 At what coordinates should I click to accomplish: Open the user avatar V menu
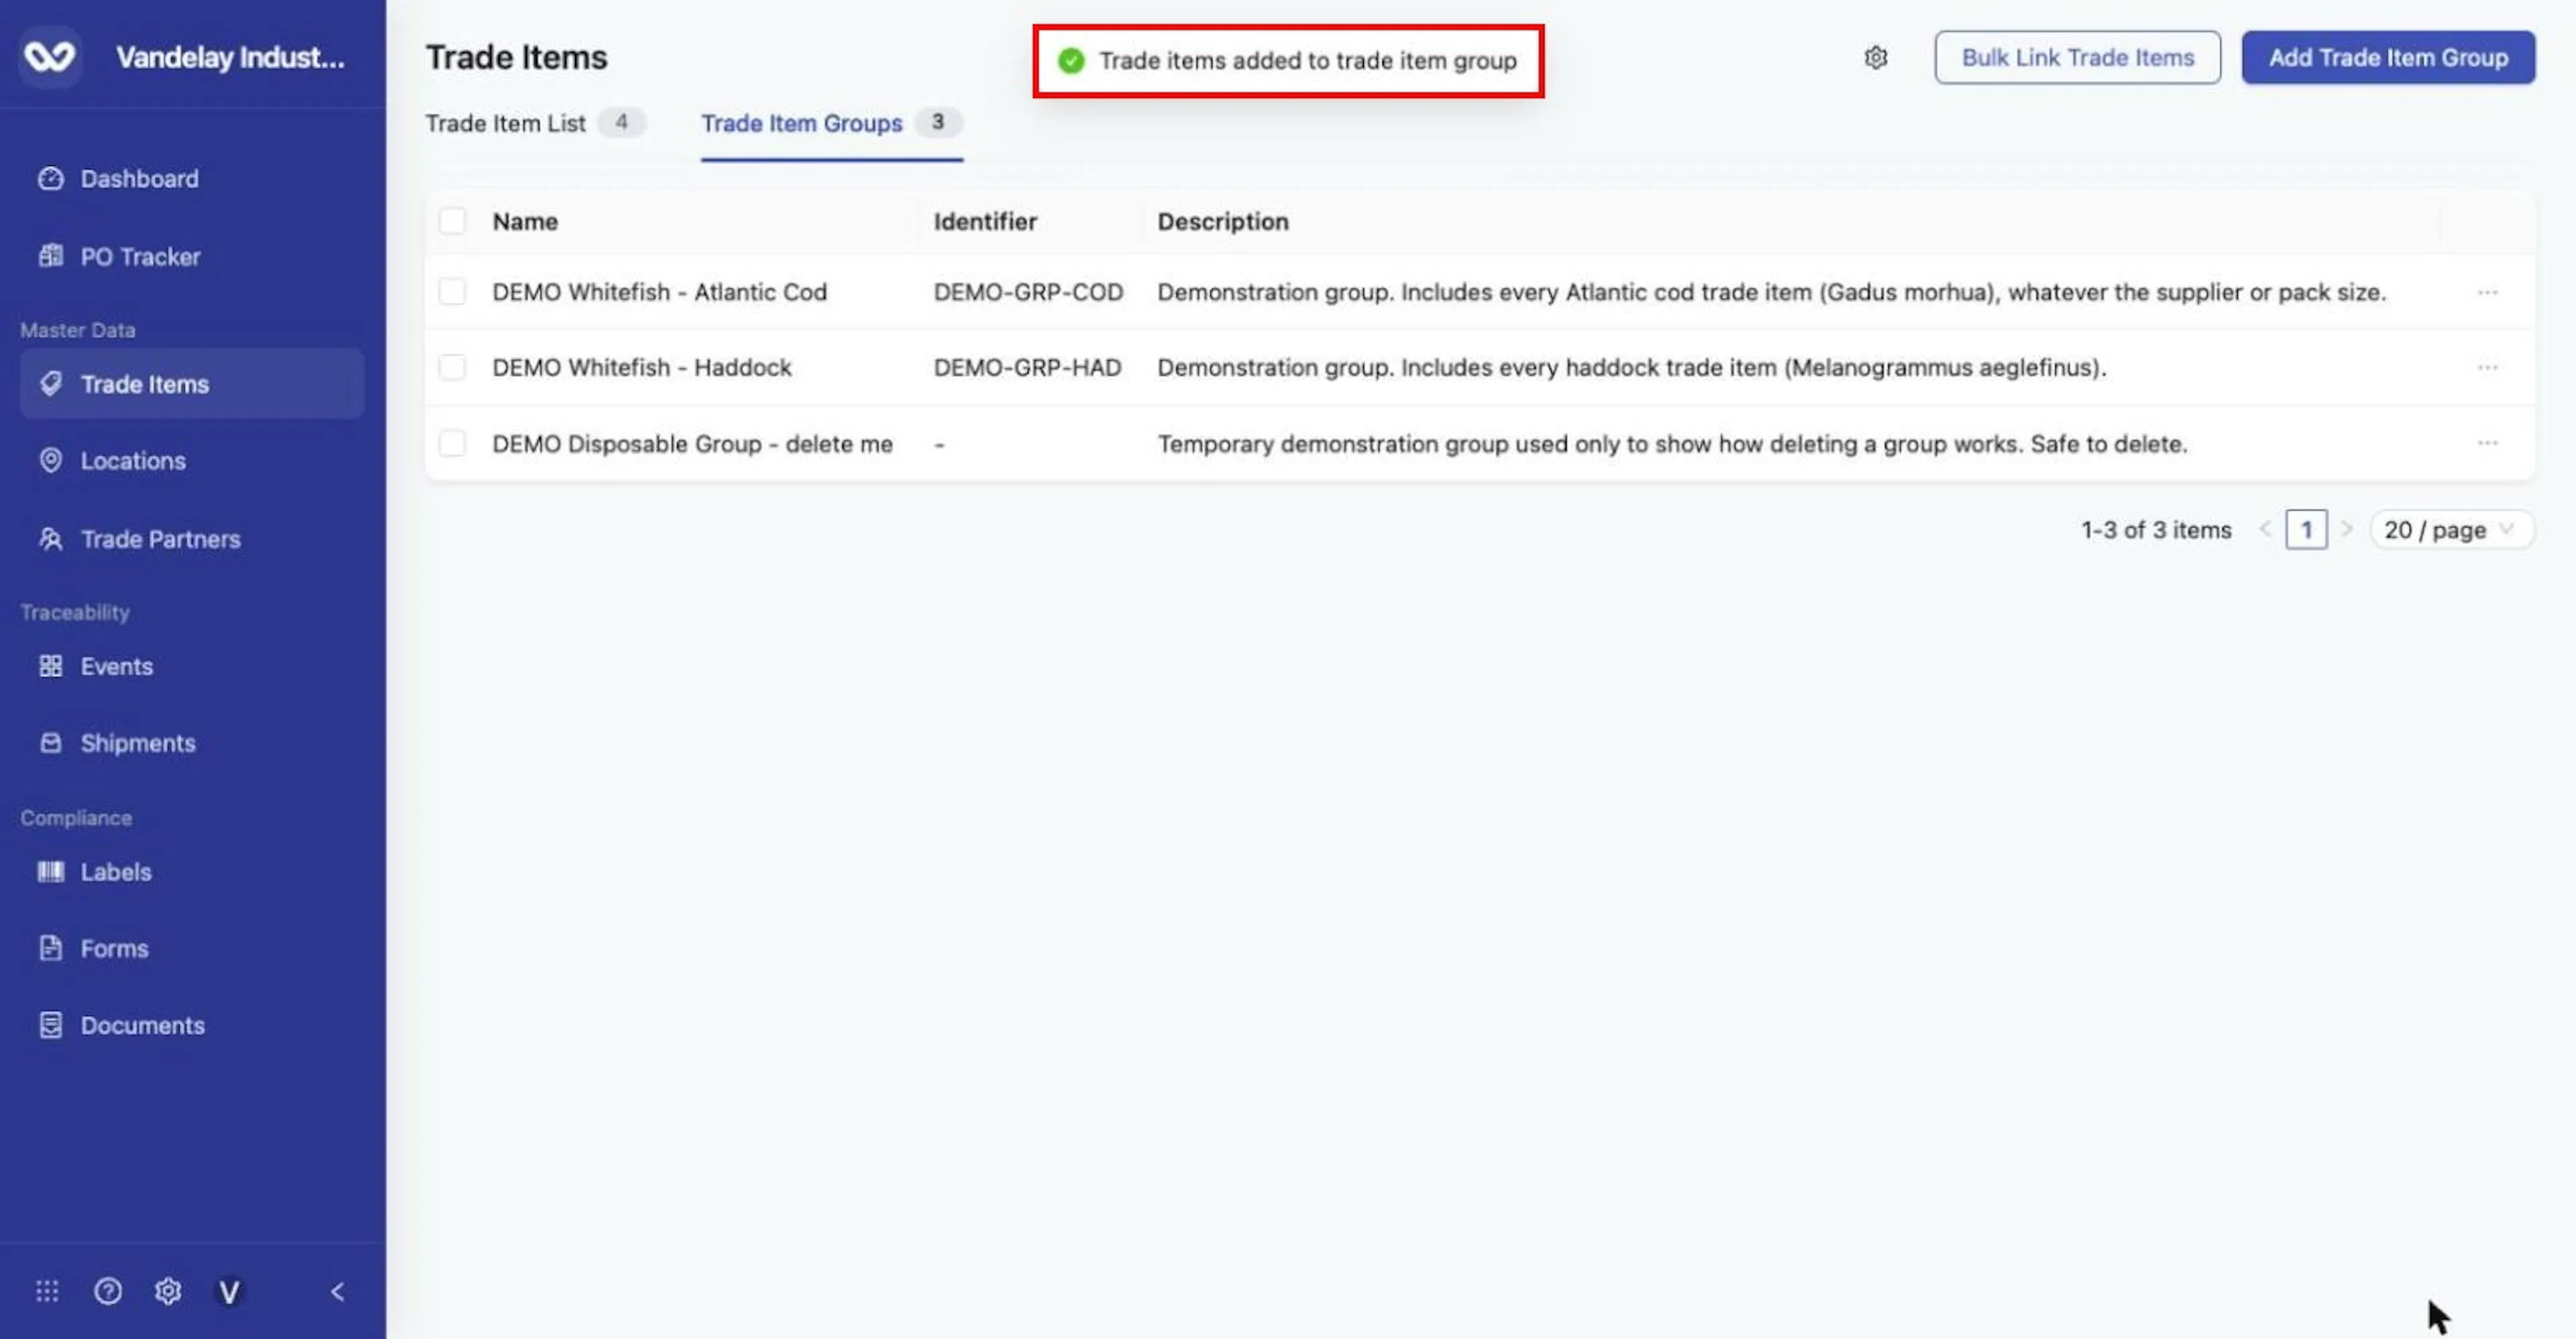click(x=229, y=1292)
